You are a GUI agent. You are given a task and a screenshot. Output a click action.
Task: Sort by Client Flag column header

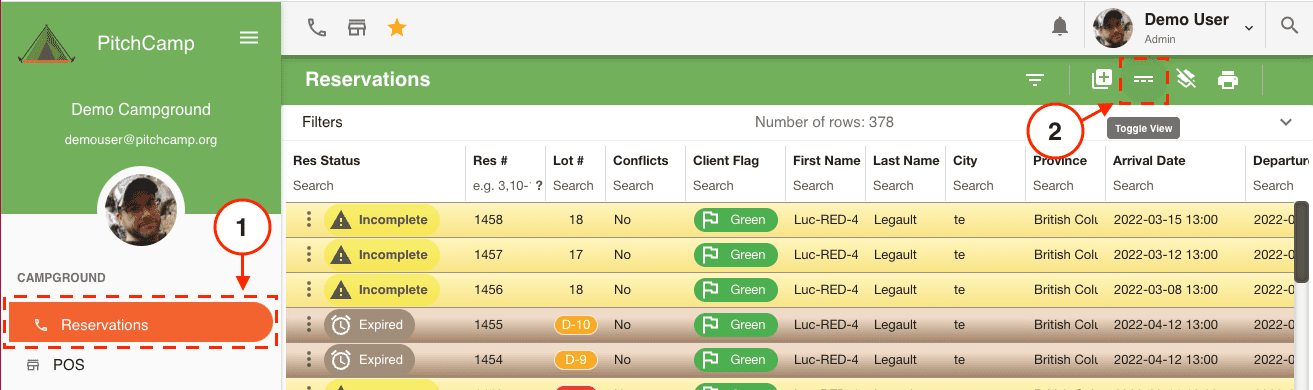[x=726, y=160]
